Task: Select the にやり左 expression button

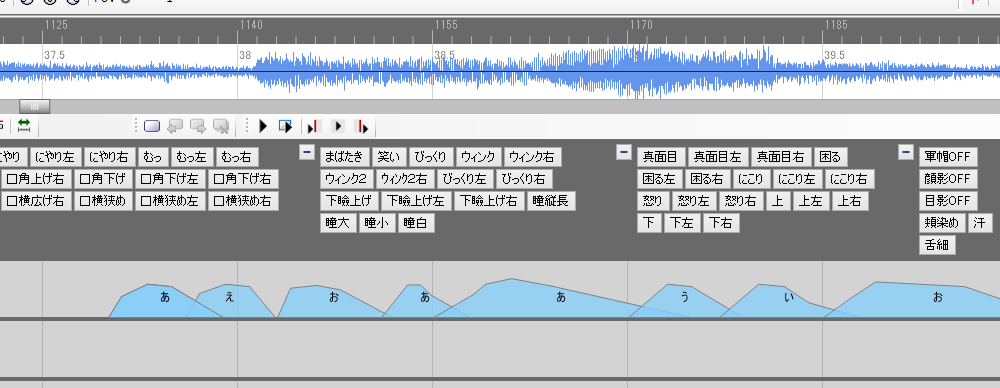Action: pyautogui.click(x=55, y=156)
